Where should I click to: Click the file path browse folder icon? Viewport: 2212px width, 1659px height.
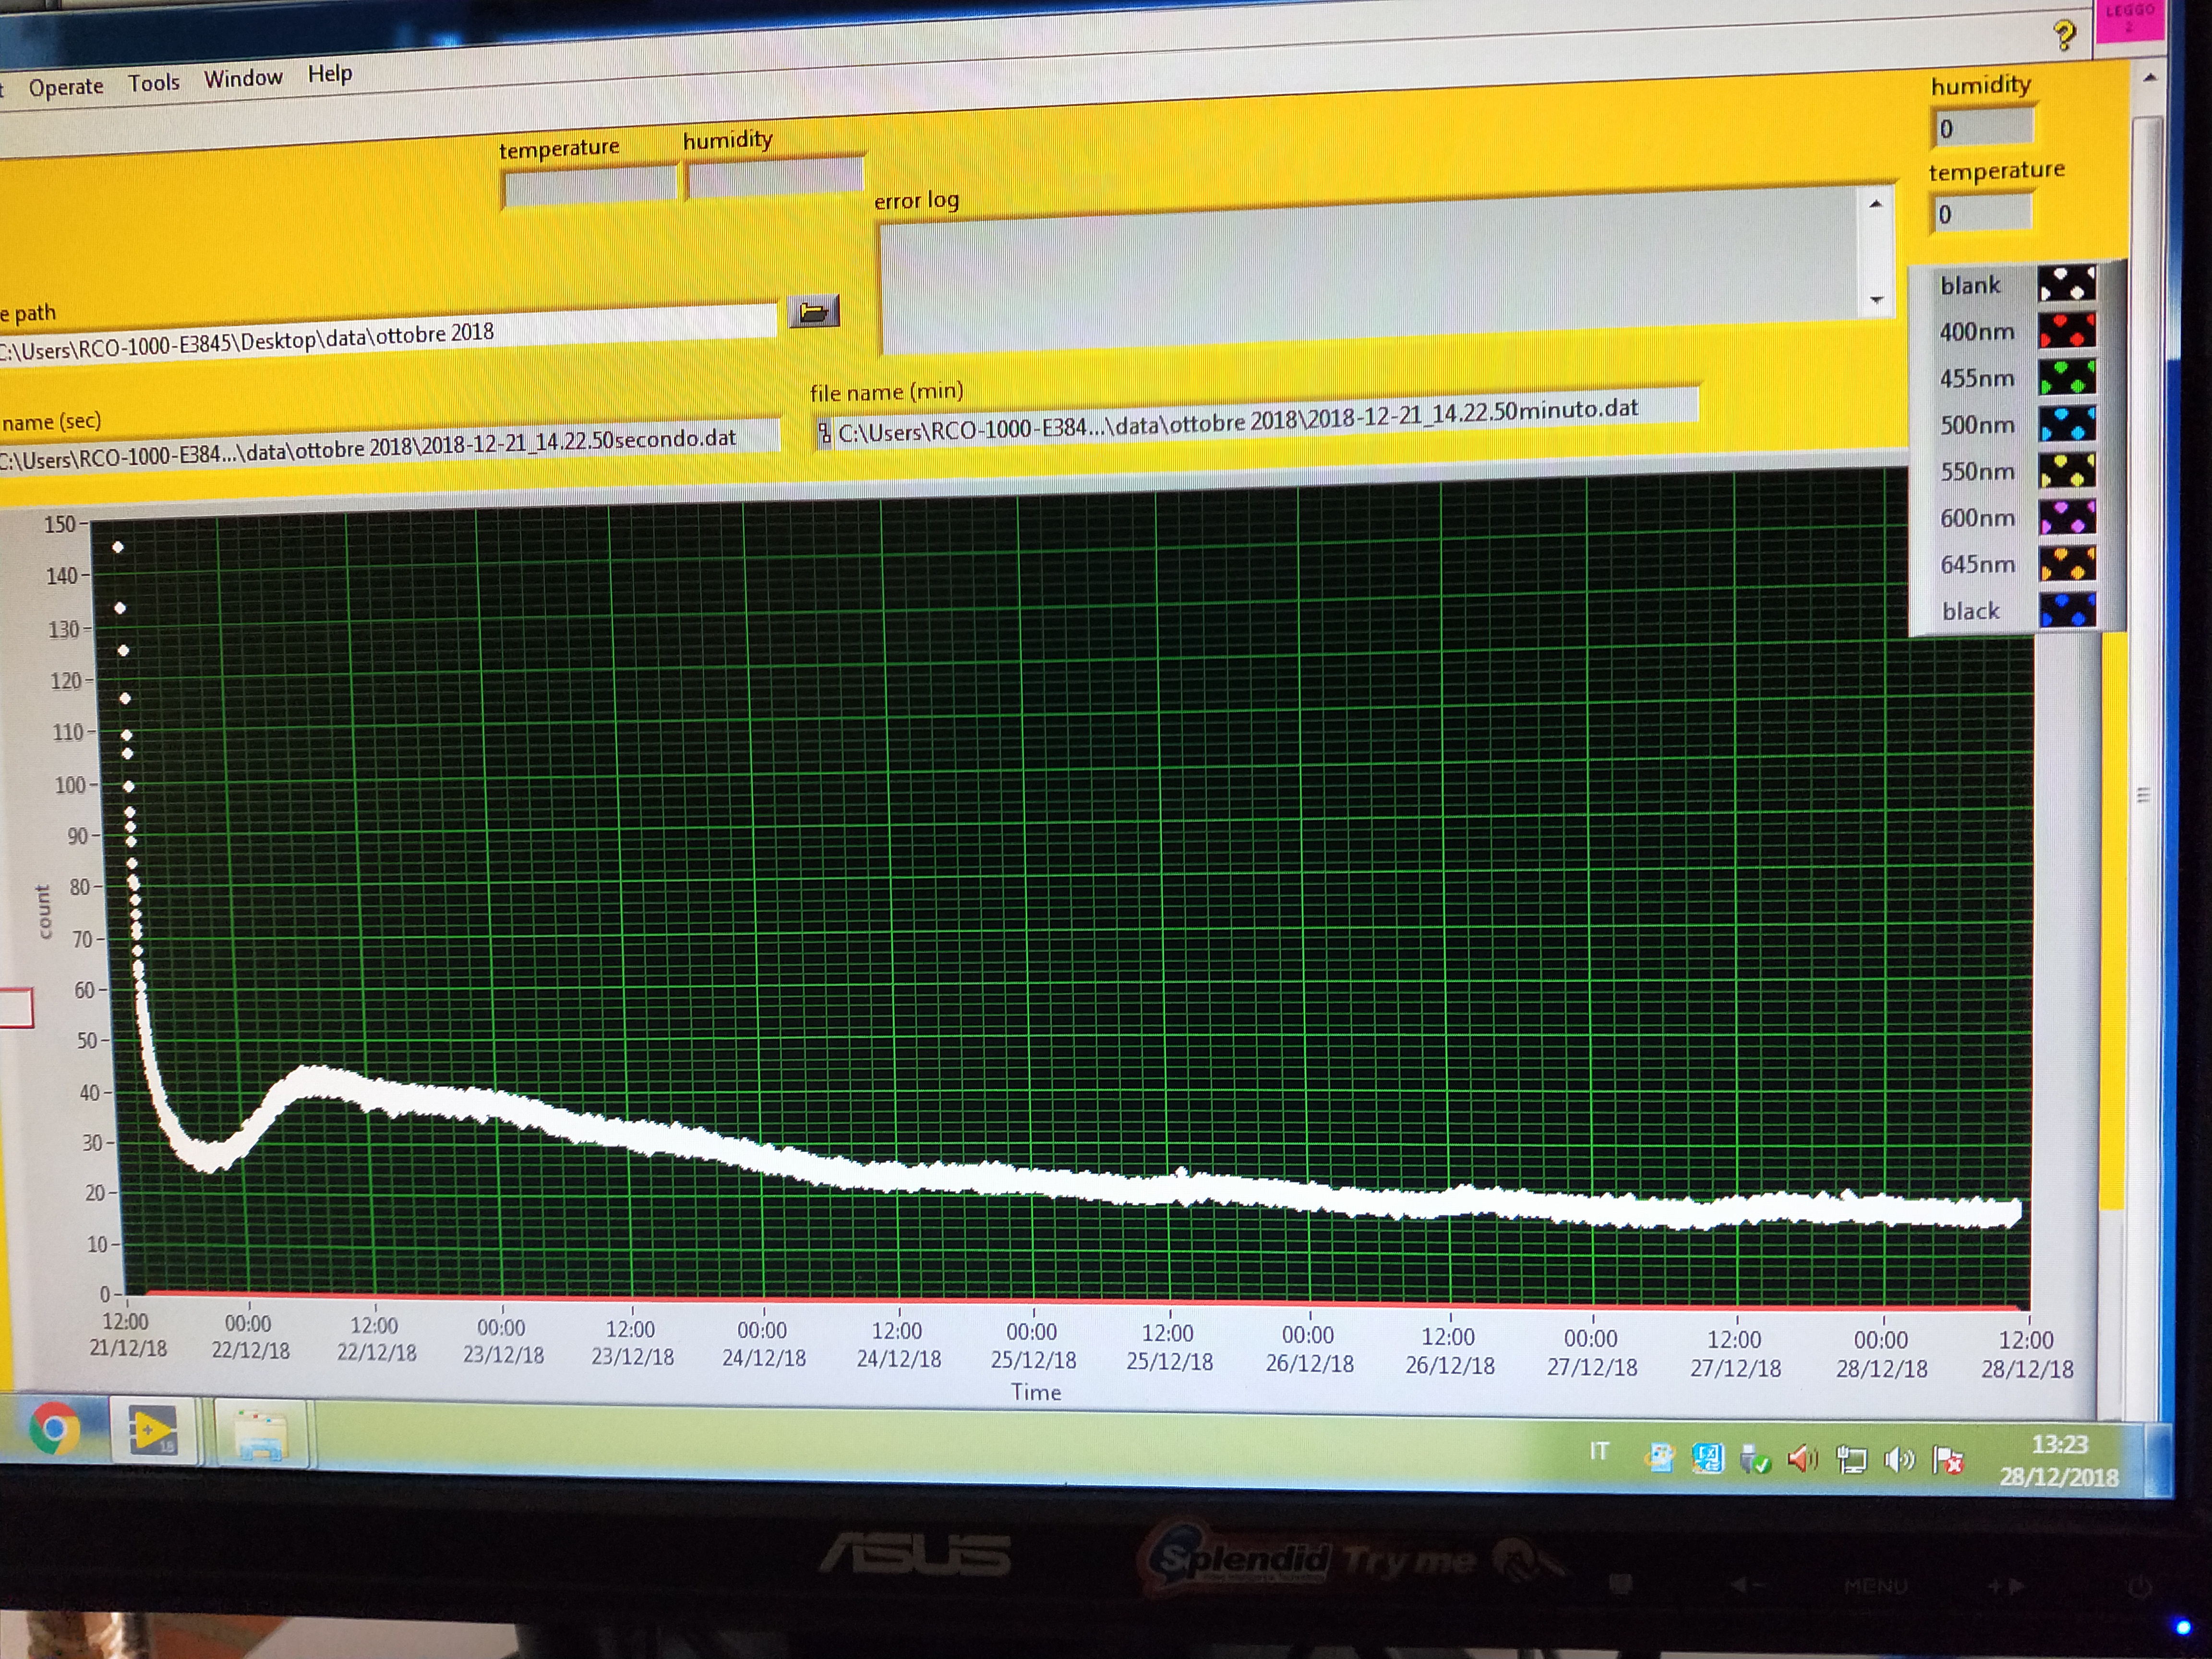(x=813, y=313)
